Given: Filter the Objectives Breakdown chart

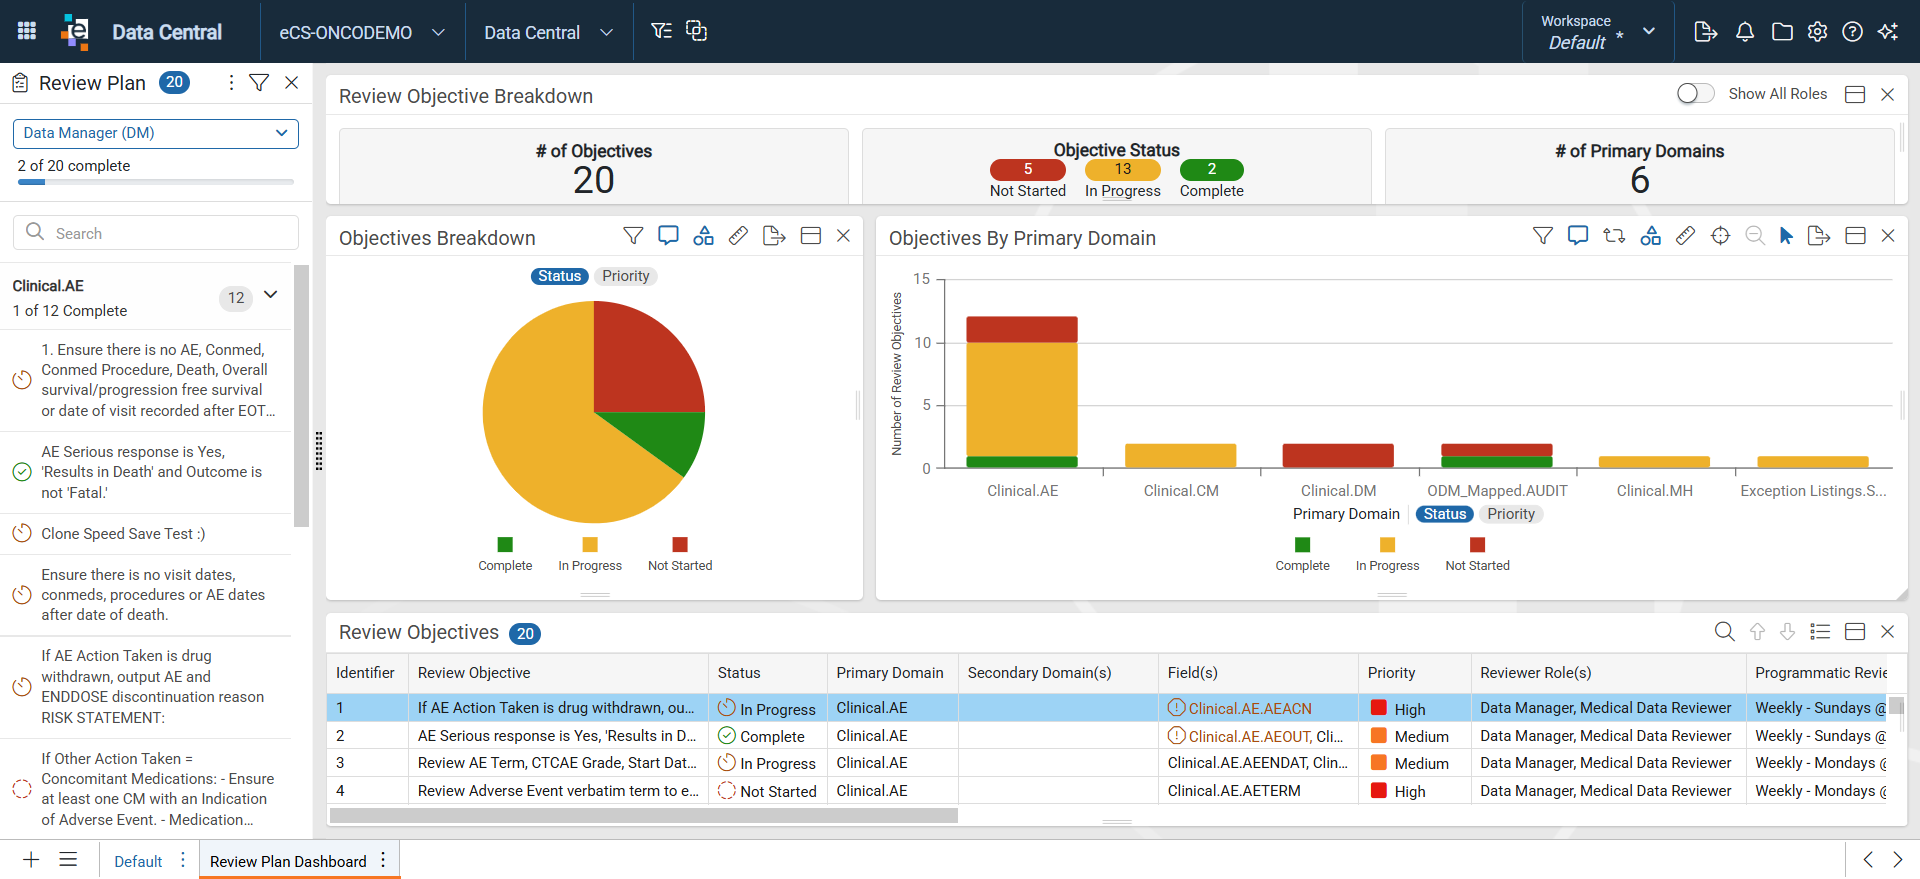Looking at the screenshot, I should 633,236.
